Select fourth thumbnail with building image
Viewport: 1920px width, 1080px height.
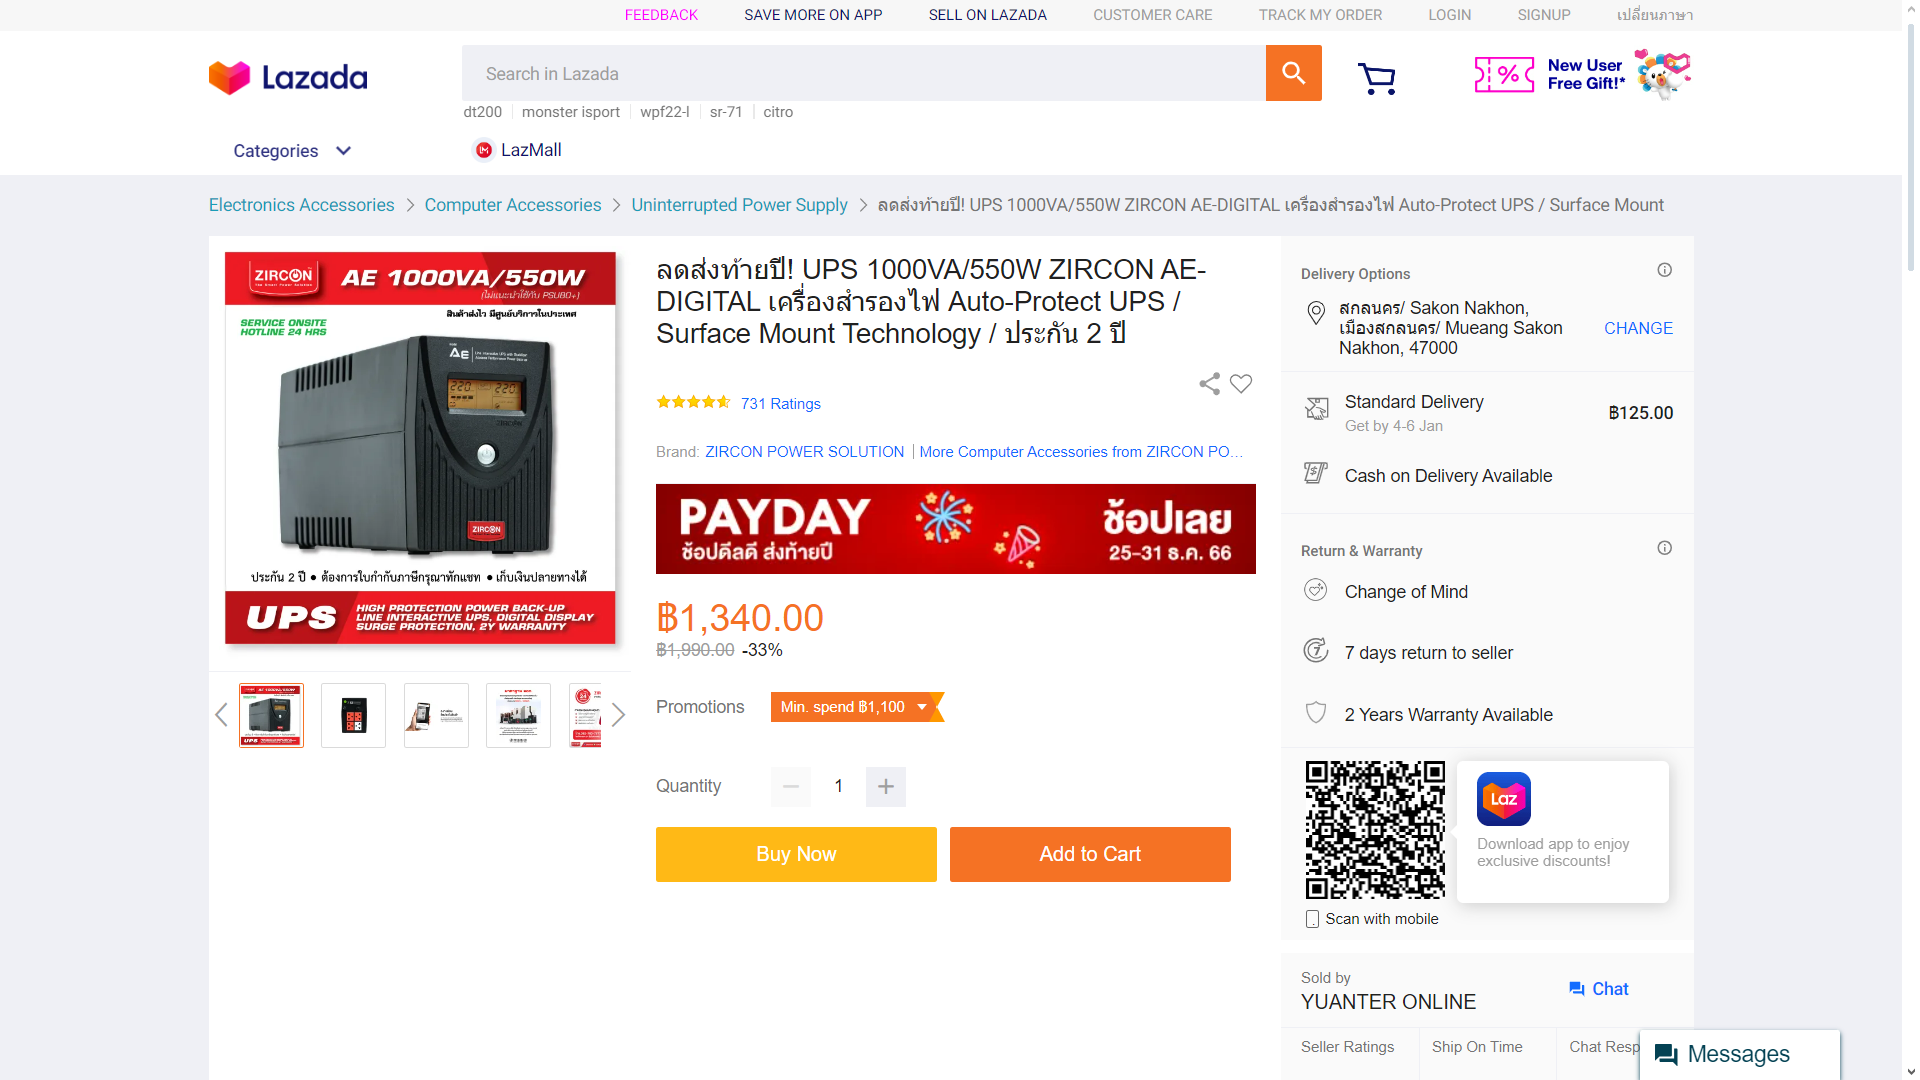[518, 715]
